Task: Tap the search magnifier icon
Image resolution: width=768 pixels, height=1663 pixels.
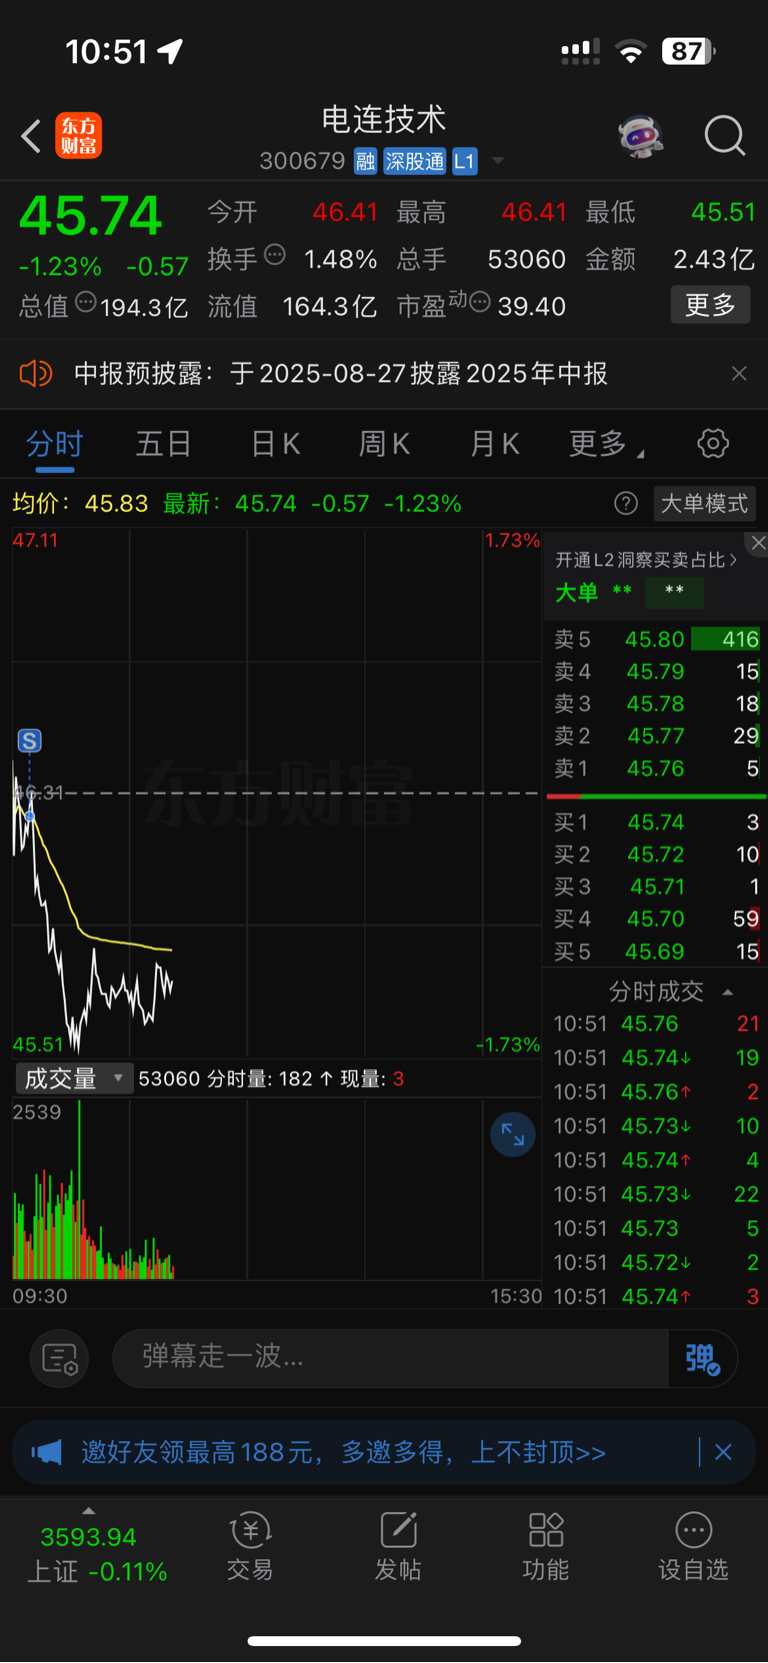Action: pyautogui.click(x=724, y=135)
